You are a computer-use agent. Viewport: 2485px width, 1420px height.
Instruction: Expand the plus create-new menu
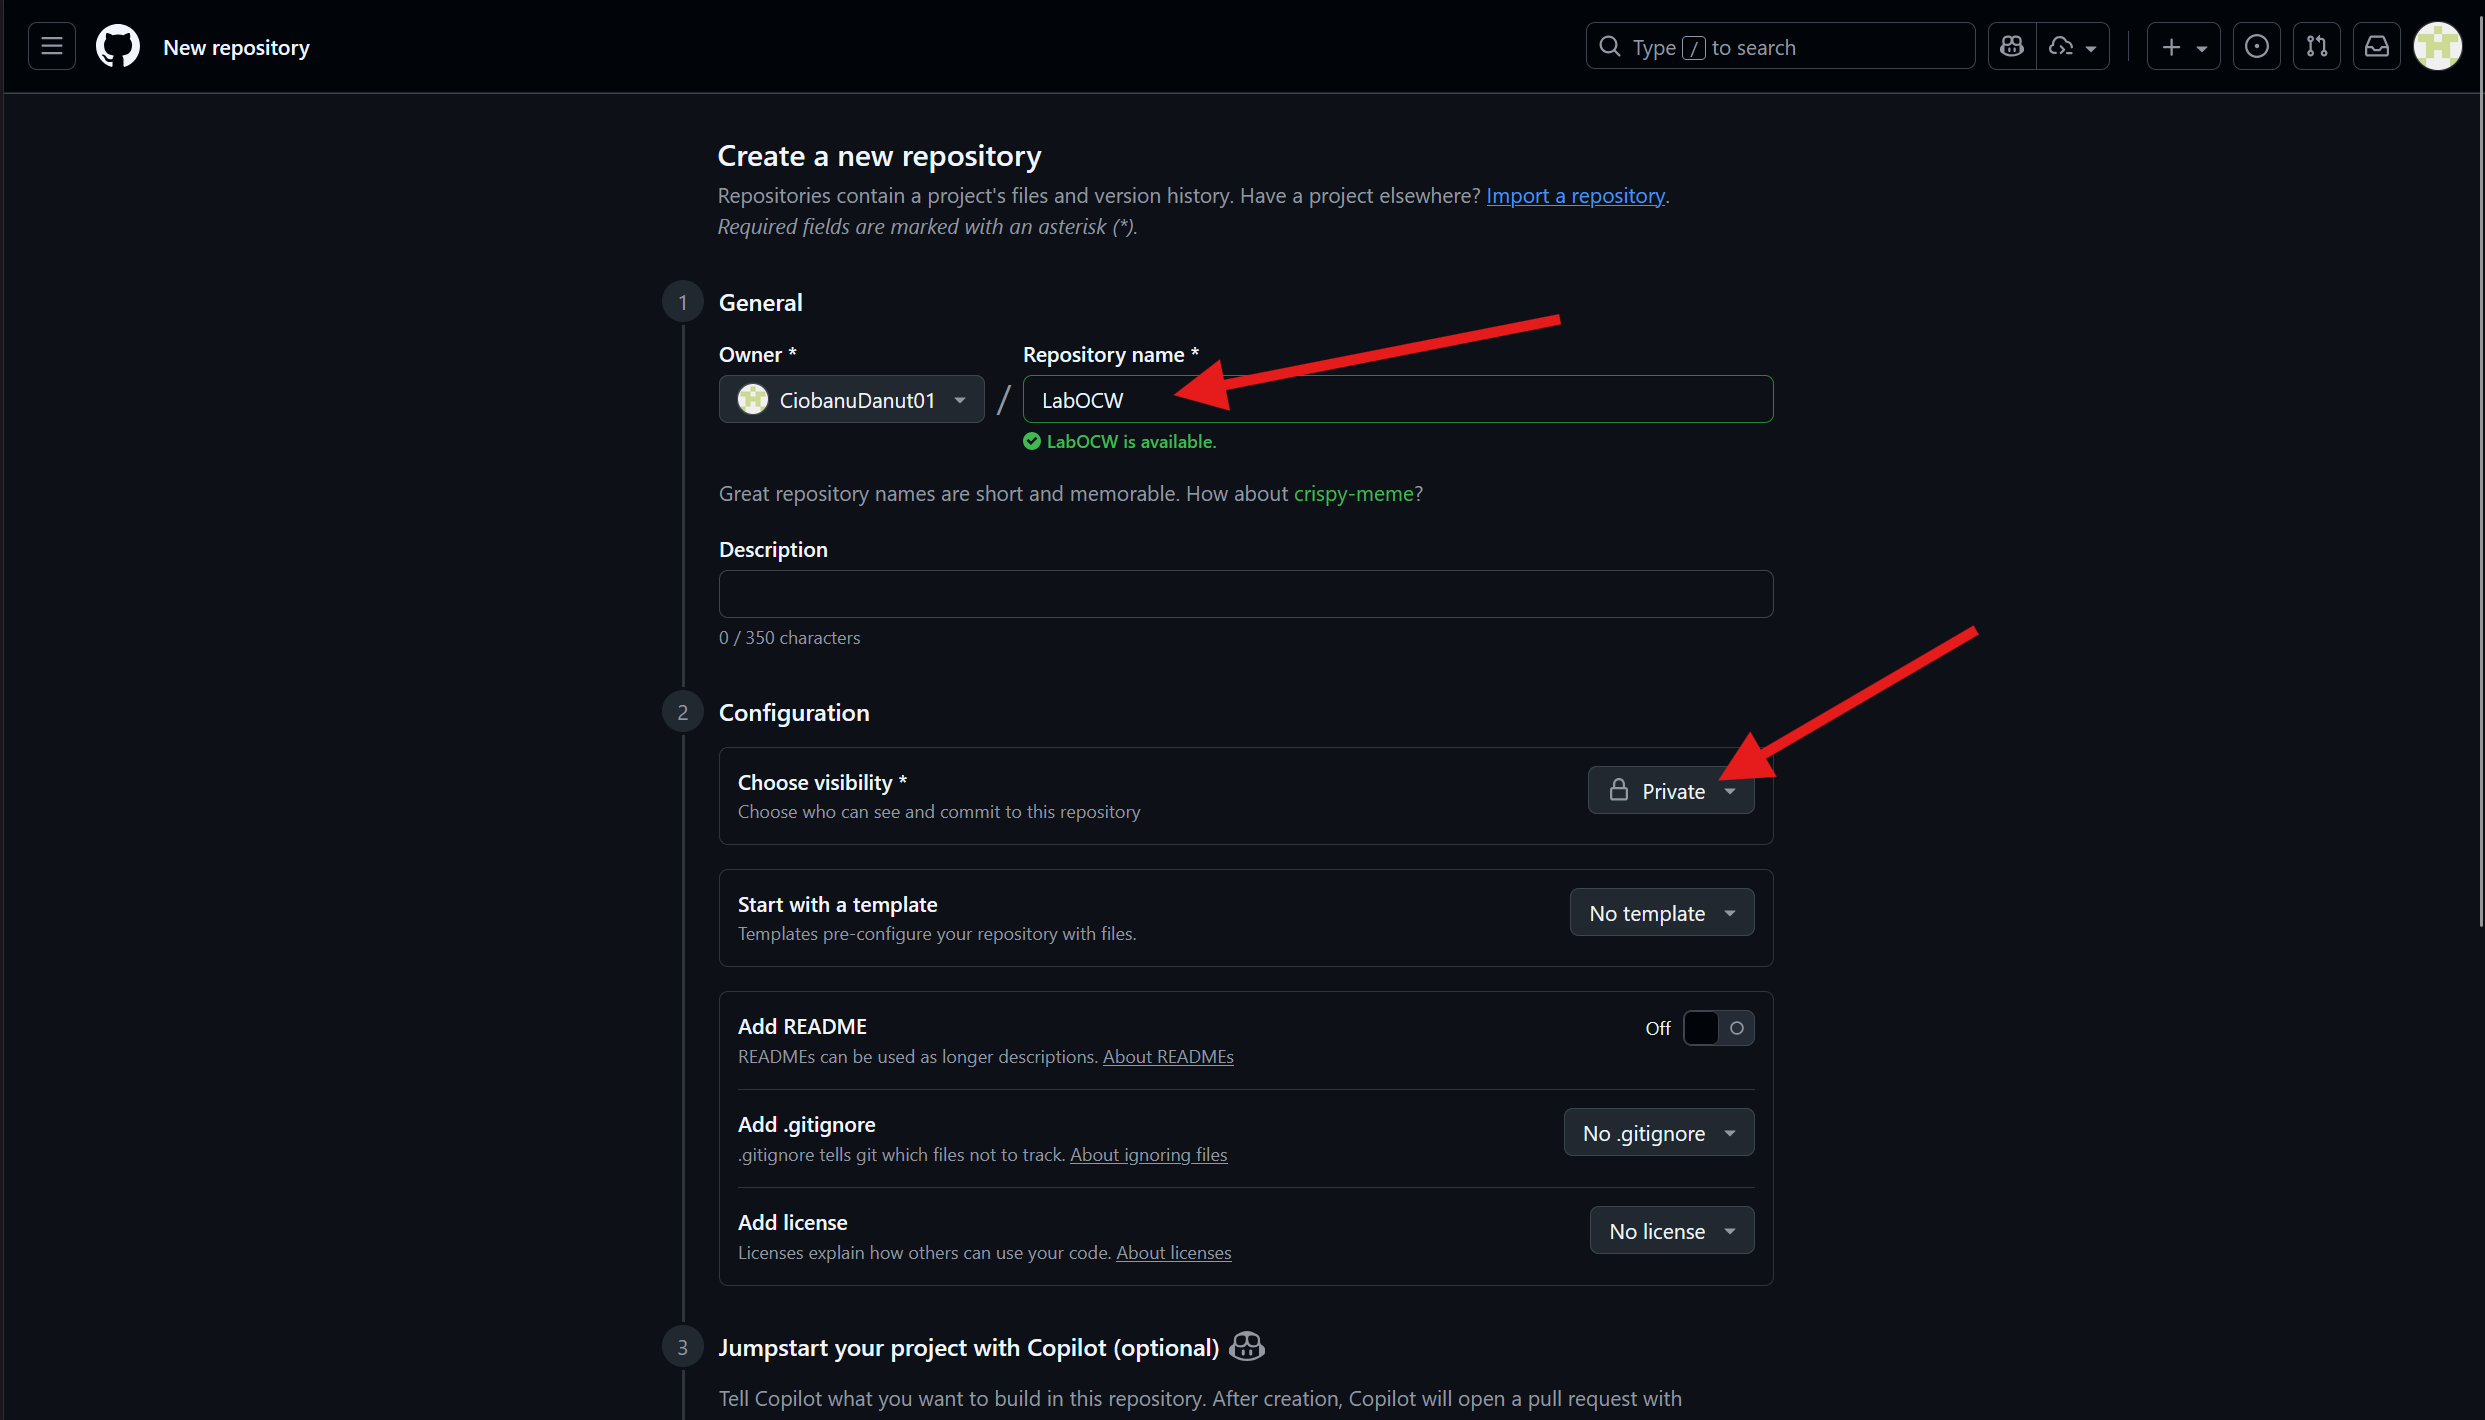[x=2183, y=47]
